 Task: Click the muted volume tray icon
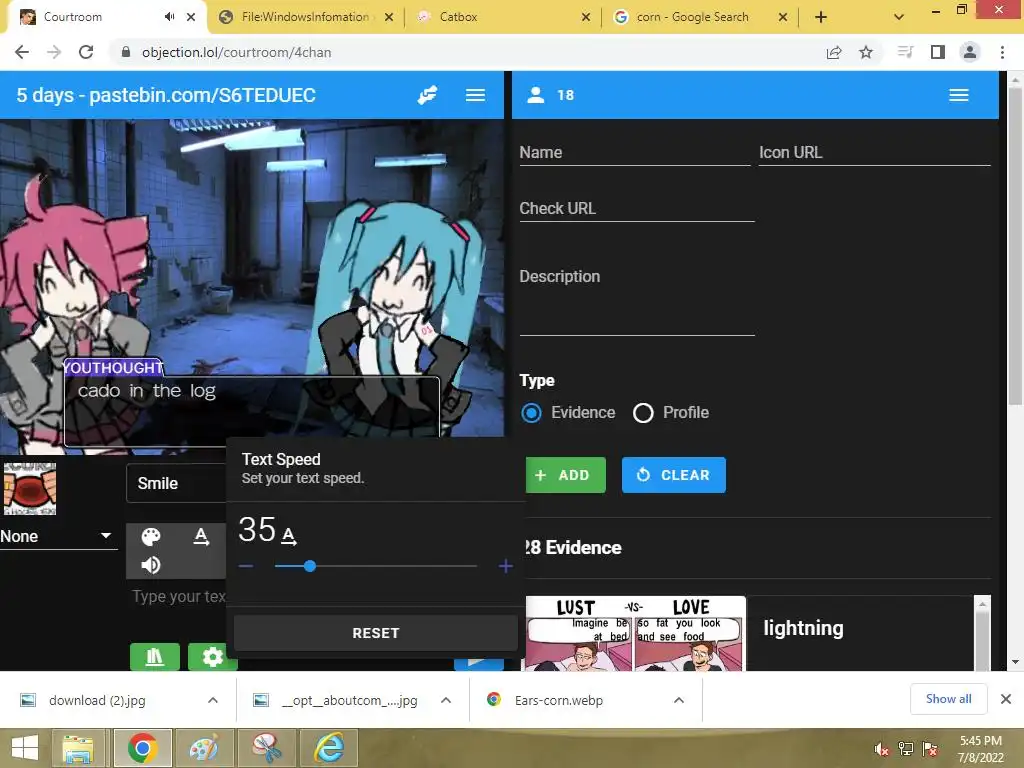[x=882, y=749]
